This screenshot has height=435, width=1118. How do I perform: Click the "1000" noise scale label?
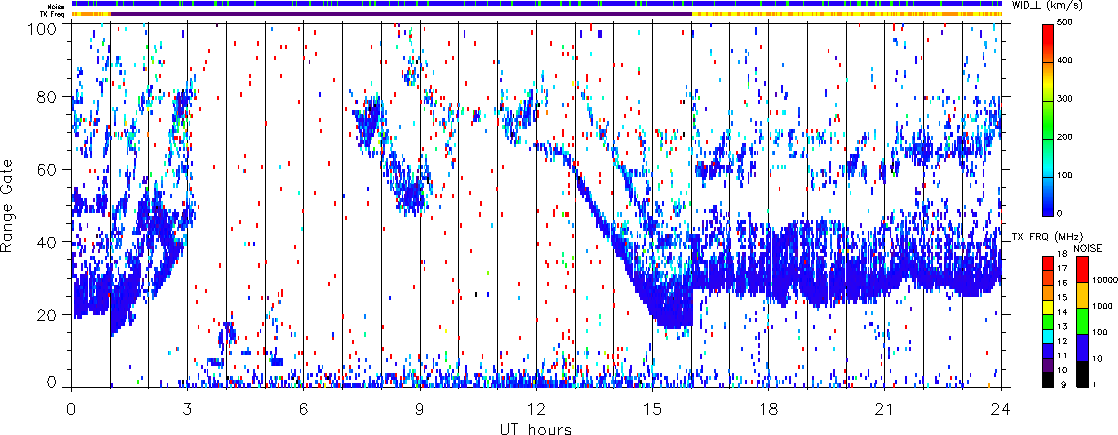coord(1102,306)
